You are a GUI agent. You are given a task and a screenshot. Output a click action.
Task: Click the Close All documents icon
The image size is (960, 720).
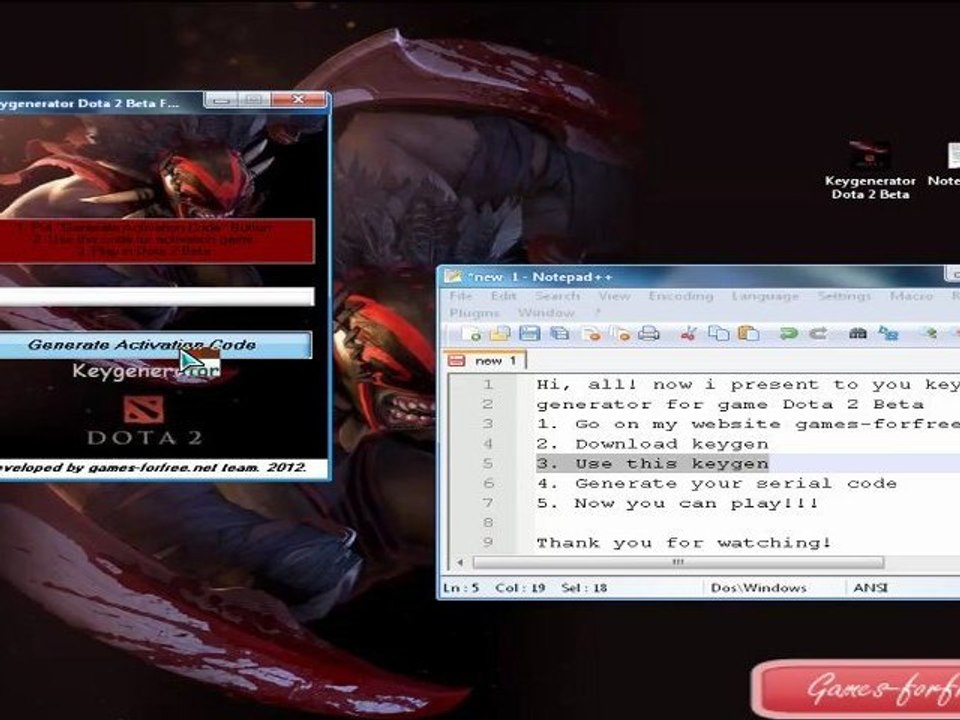click(621, 333)
